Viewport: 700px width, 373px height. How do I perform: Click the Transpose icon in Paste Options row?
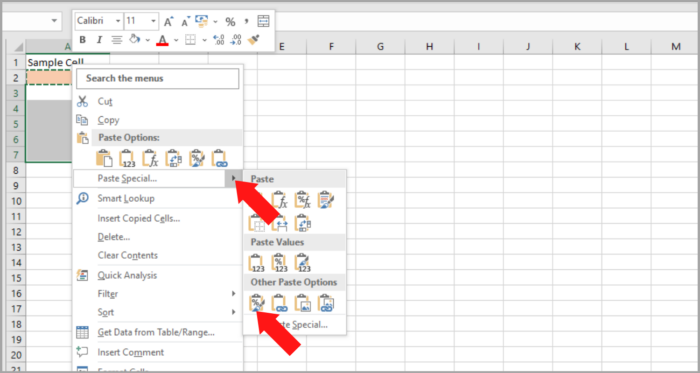pyautogui.click(x=173, y=158)
